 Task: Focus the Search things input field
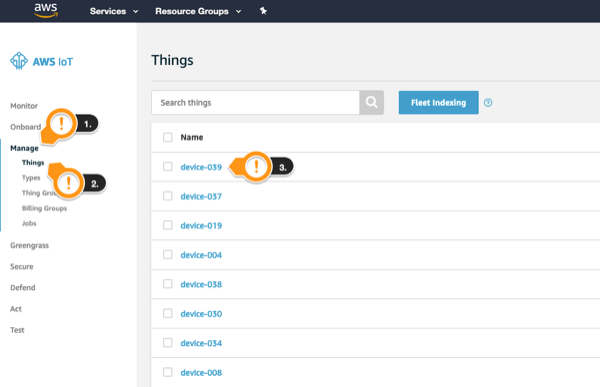click(255, 103)
